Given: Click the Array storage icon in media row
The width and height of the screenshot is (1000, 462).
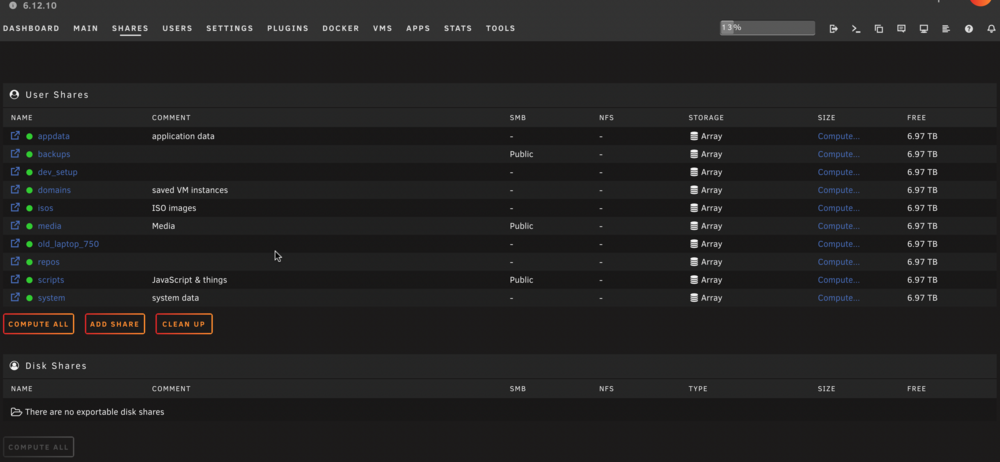Looking at the screenshot, I should (x=694, y=226).
